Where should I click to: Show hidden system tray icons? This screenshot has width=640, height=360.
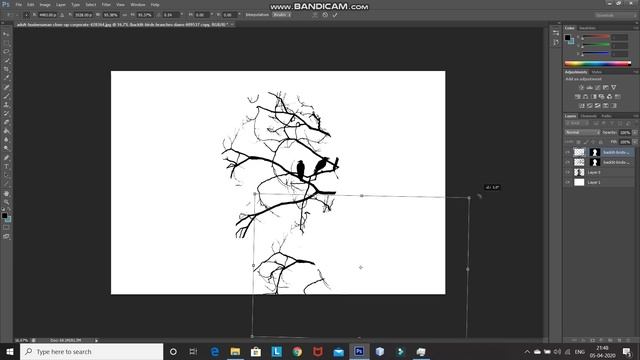527,352
